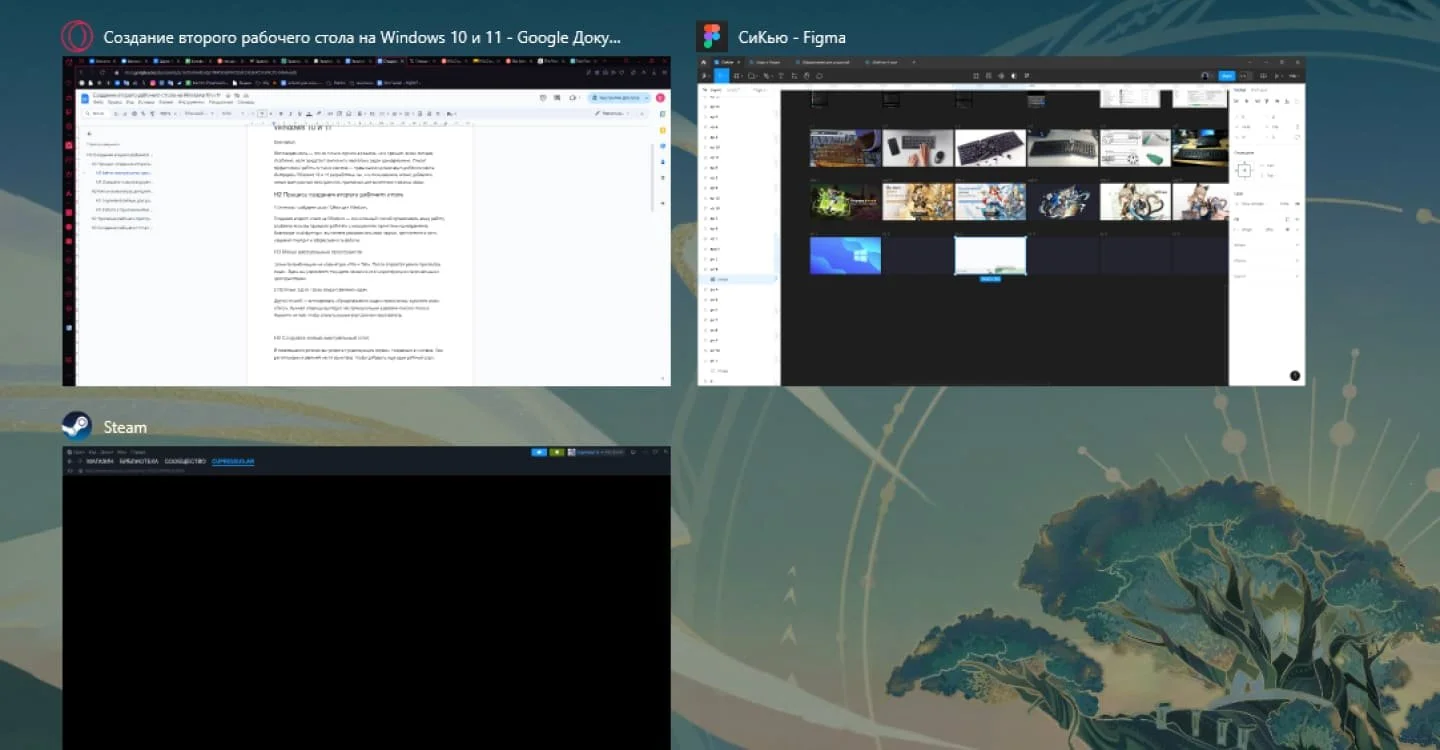The height and width of the screenshot is (750, 1440).
Task: Open the CUPREGGULAR profile tab in Steam
Action: pos(233,461)
